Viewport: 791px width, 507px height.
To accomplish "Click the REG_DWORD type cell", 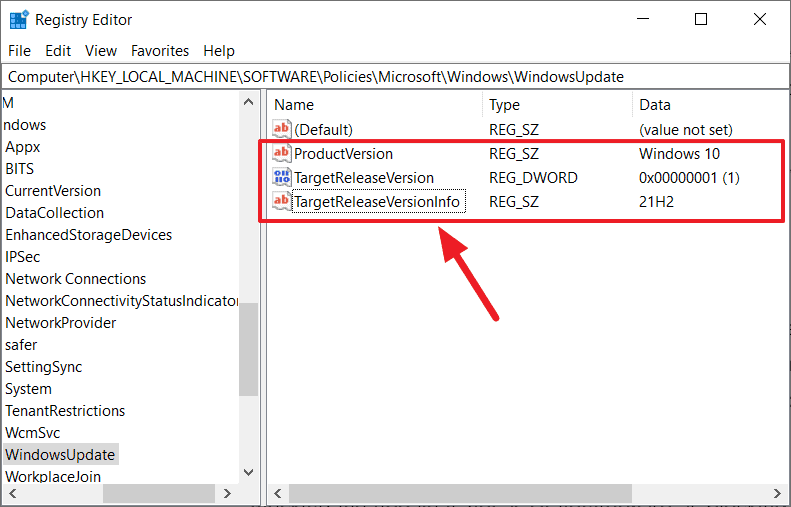I will 533,178.
